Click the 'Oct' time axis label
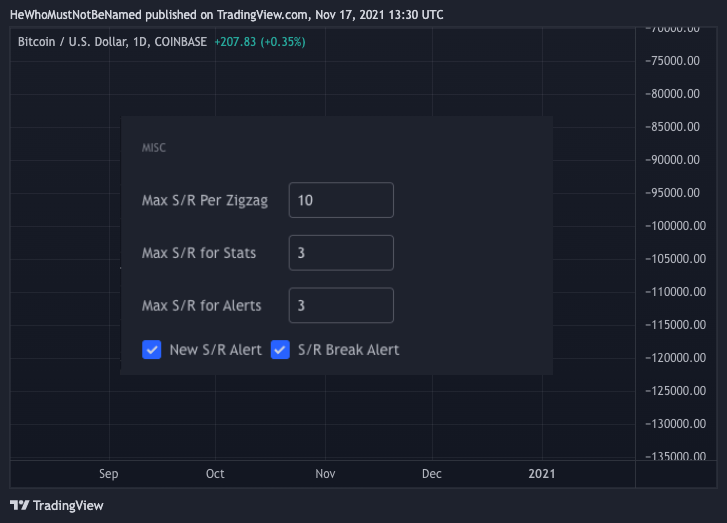The image size is (727, 523). (215, 474)
